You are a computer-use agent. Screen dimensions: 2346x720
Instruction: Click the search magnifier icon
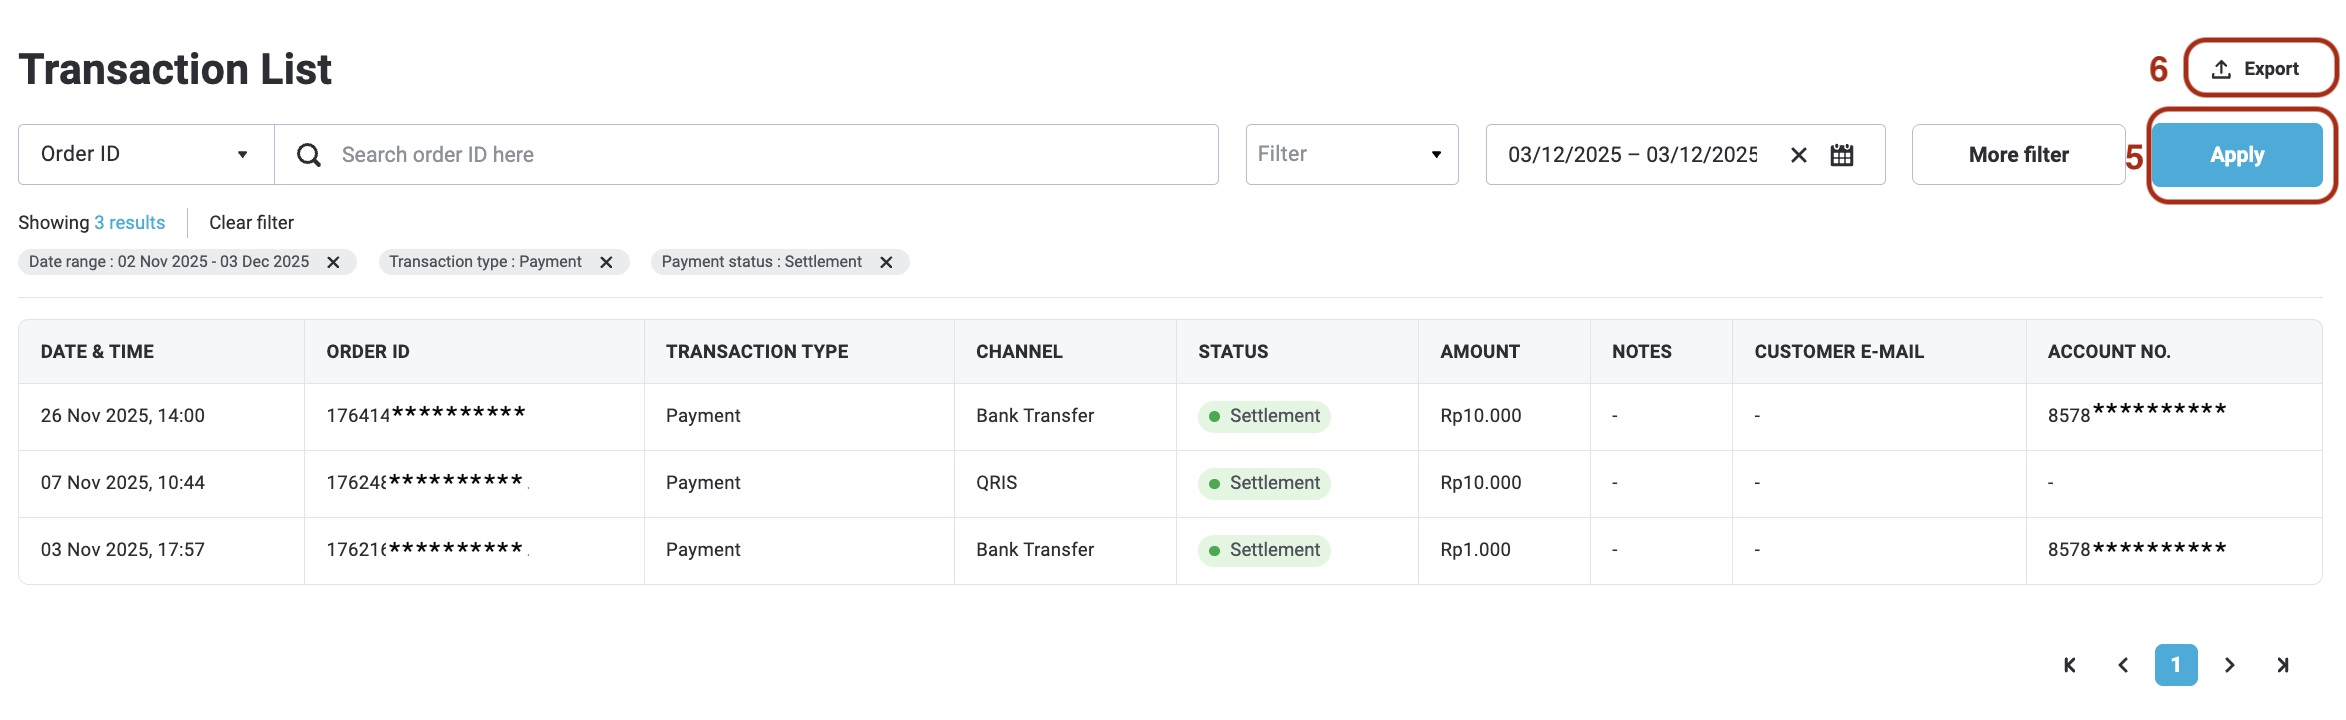309,155
